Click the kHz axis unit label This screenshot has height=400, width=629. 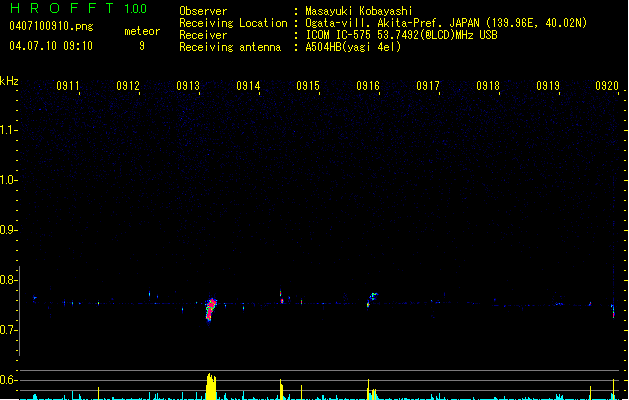9,81
